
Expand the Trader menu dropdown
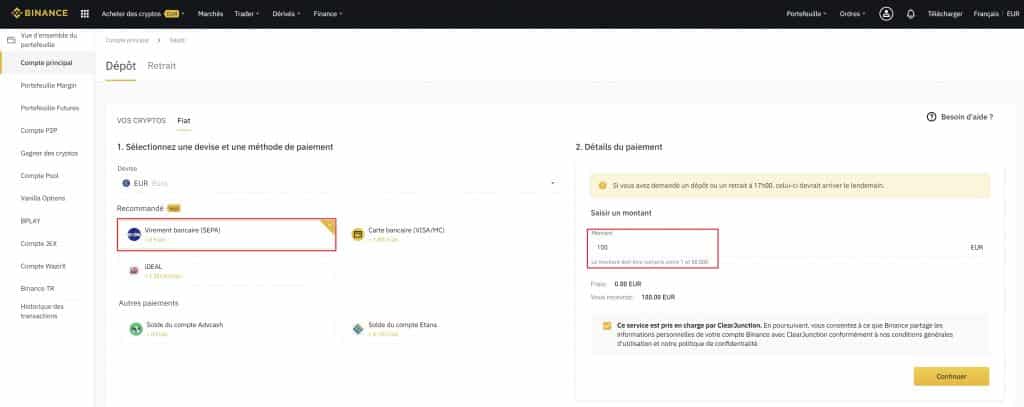tap(246, 13)
